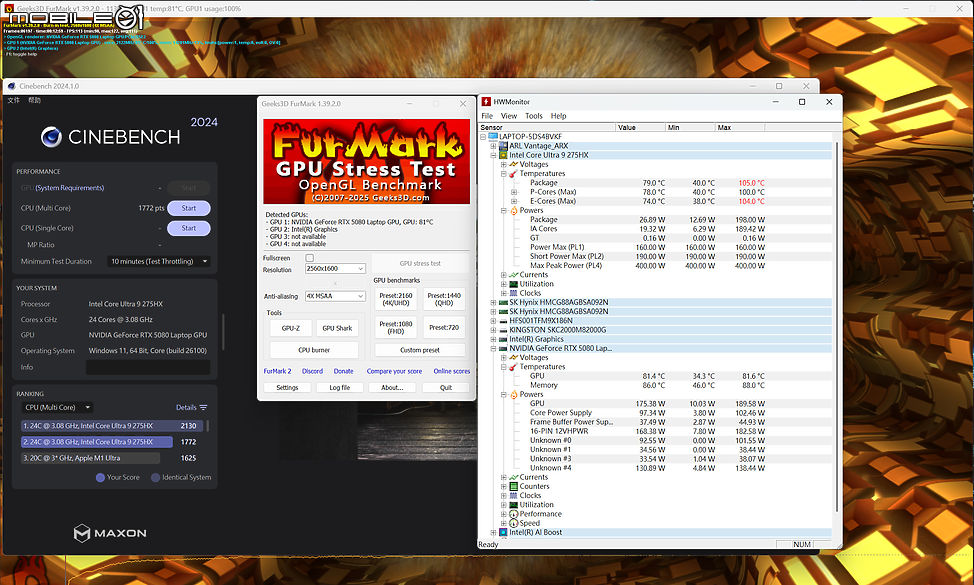Screen dimensions: 974x585
Task: Click the Intel(R) AI Boost device icon
Action: [503, 532]
